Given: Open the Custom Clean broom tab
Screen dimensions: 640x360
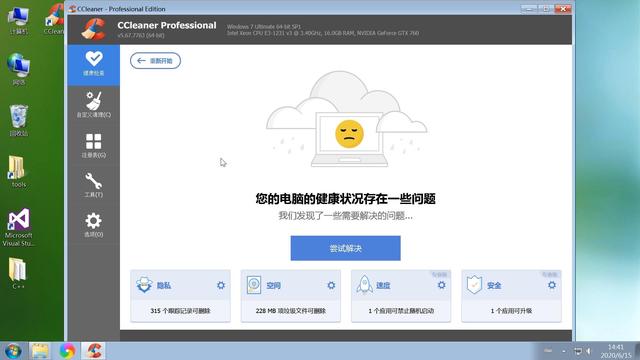Looking at the screenshot, I should [94, 105].
